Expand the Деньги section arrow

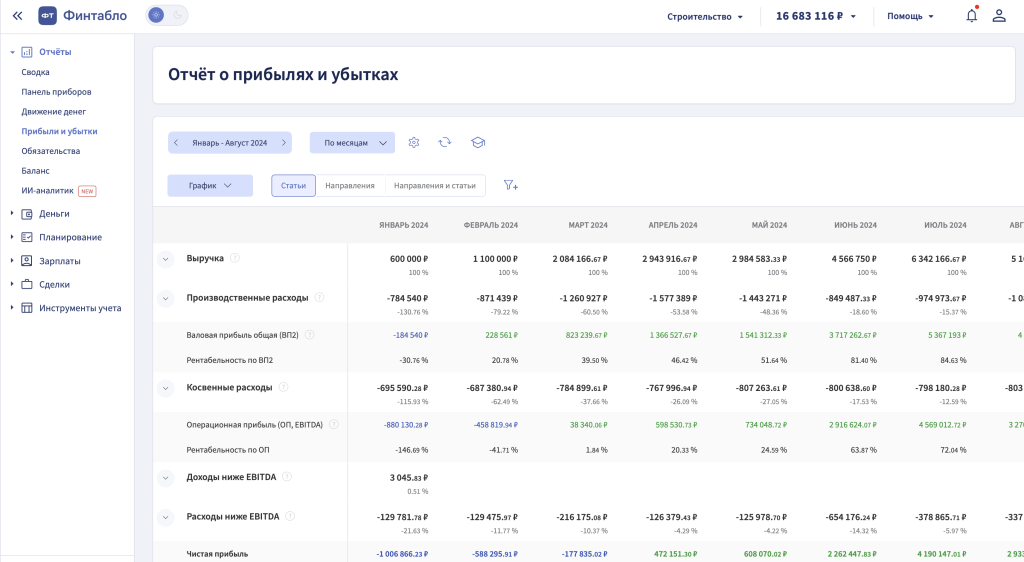point(12,213)
